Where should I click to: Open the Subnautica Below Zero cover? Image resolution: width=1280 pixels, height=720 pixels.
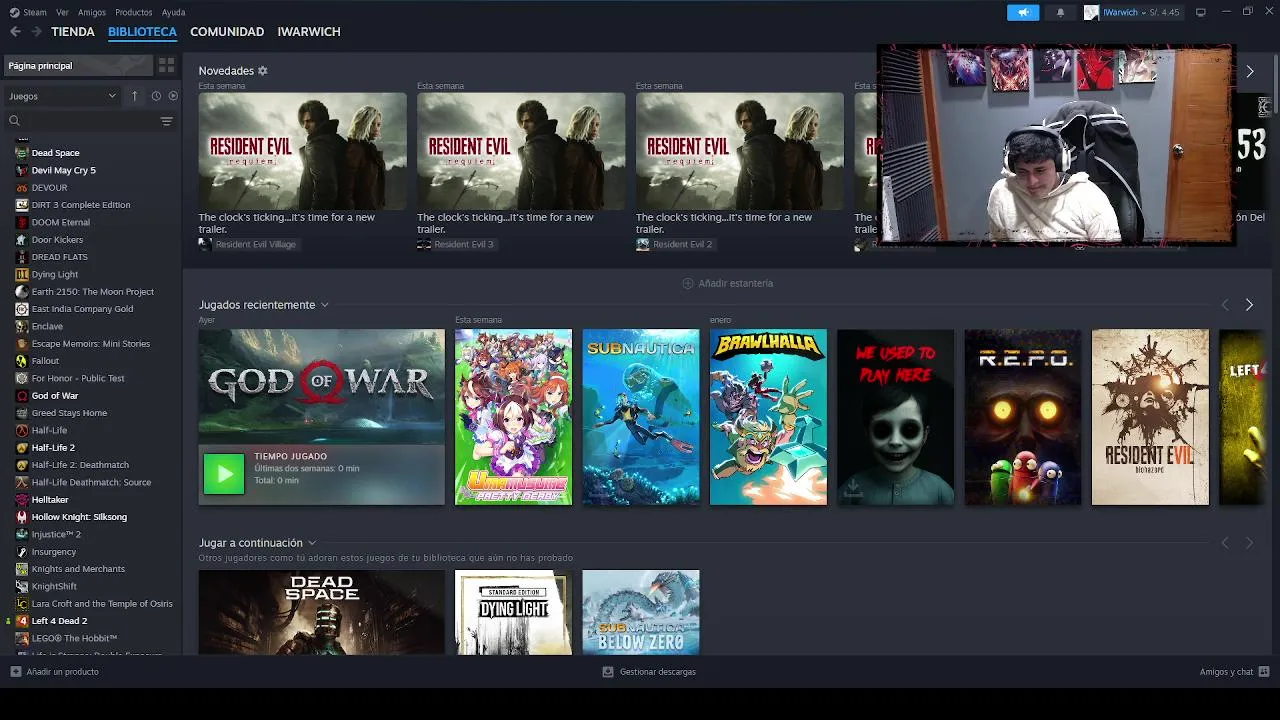(x=641, y=612)
